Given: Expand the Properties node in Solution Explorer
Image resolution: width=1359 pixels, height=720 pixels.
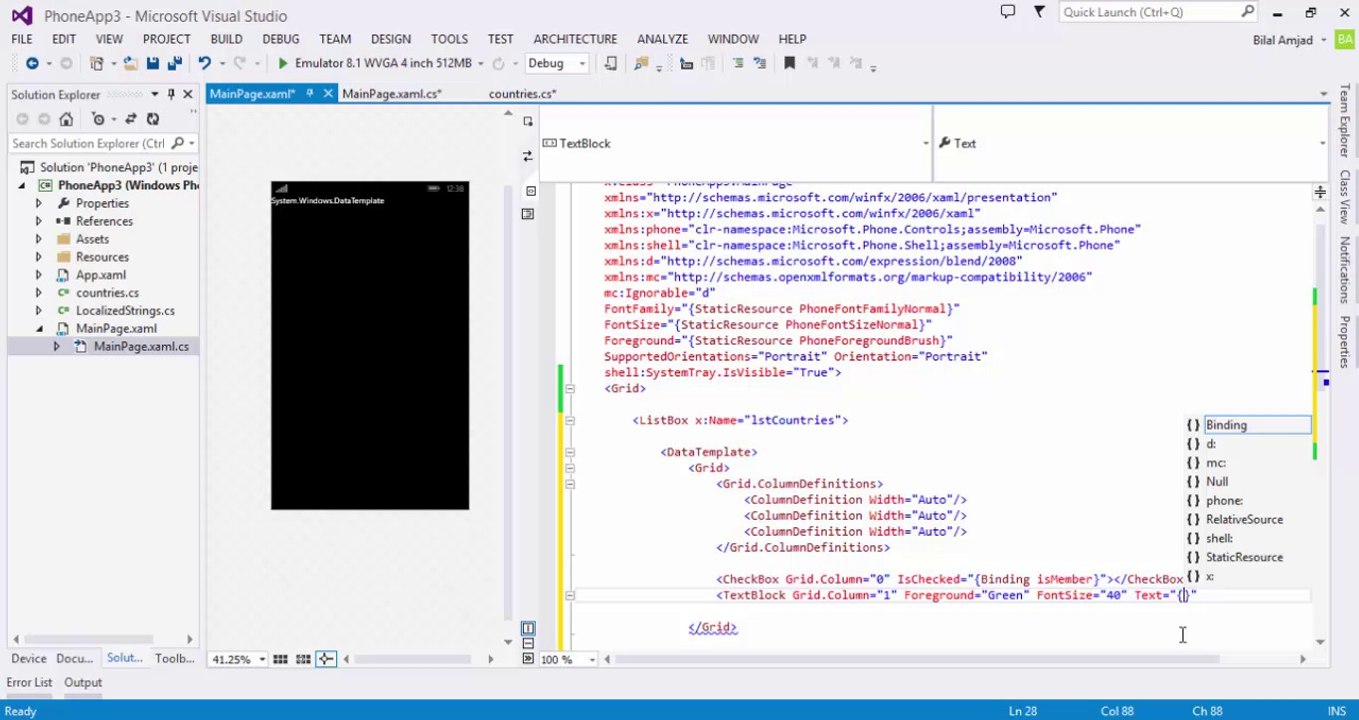Looking at the screenshot, I should click(39, 203).
